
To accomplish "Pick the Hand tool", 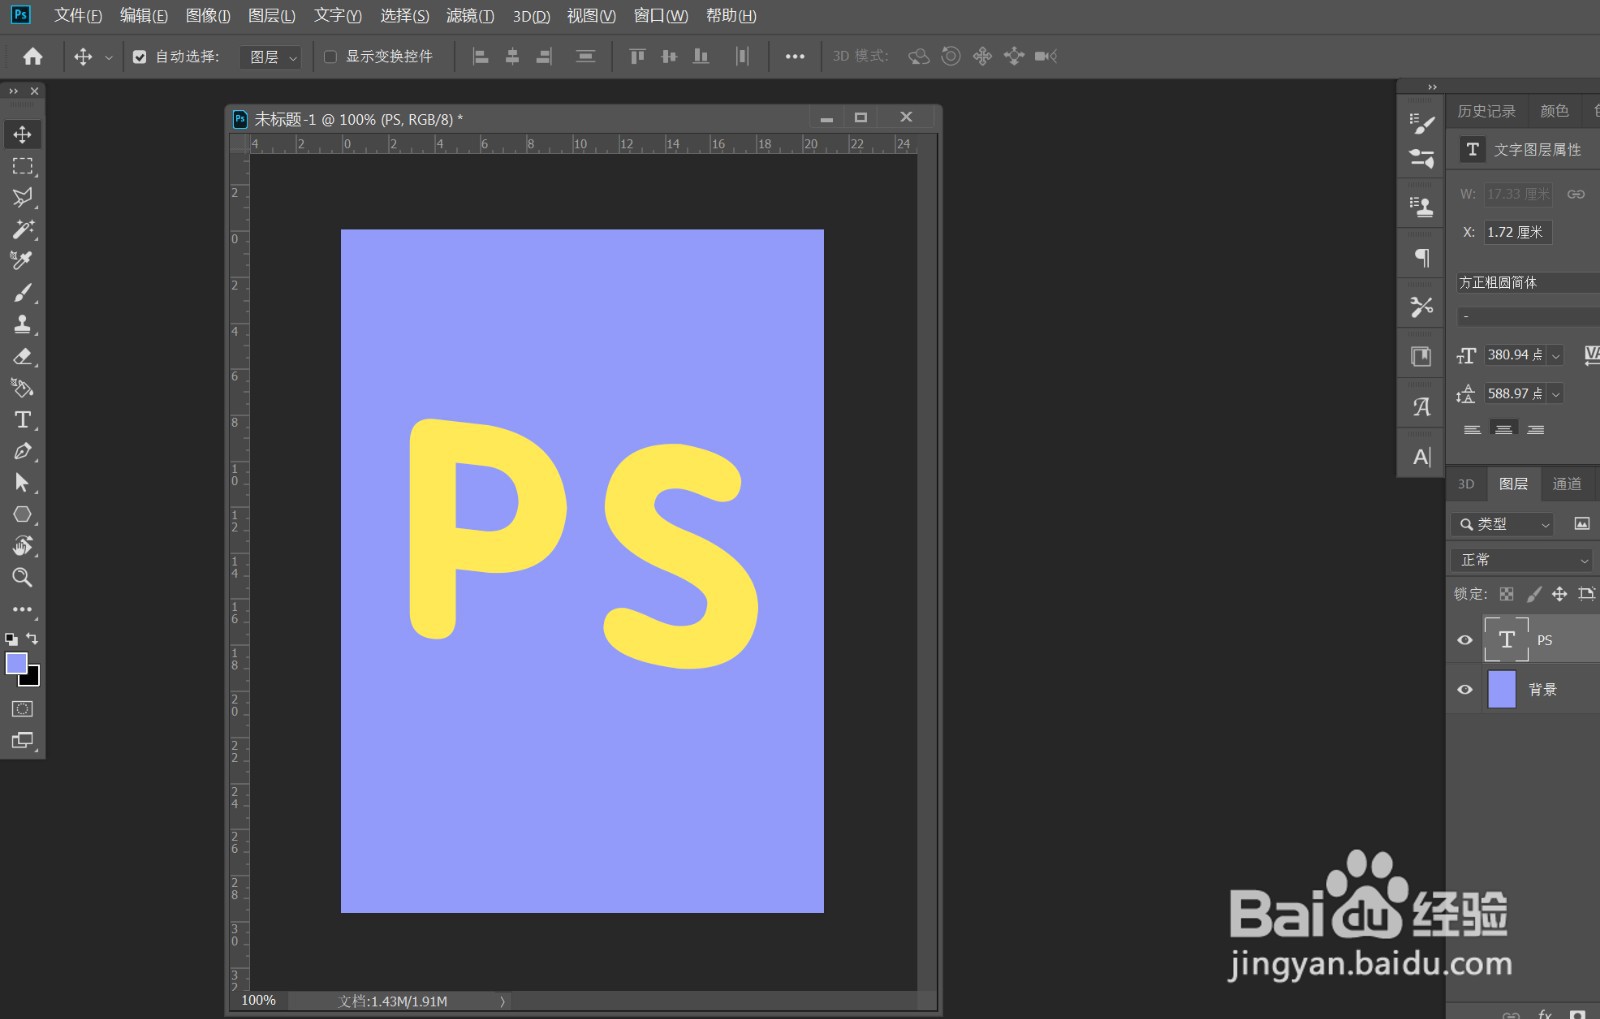I will [x=22, y=546].
